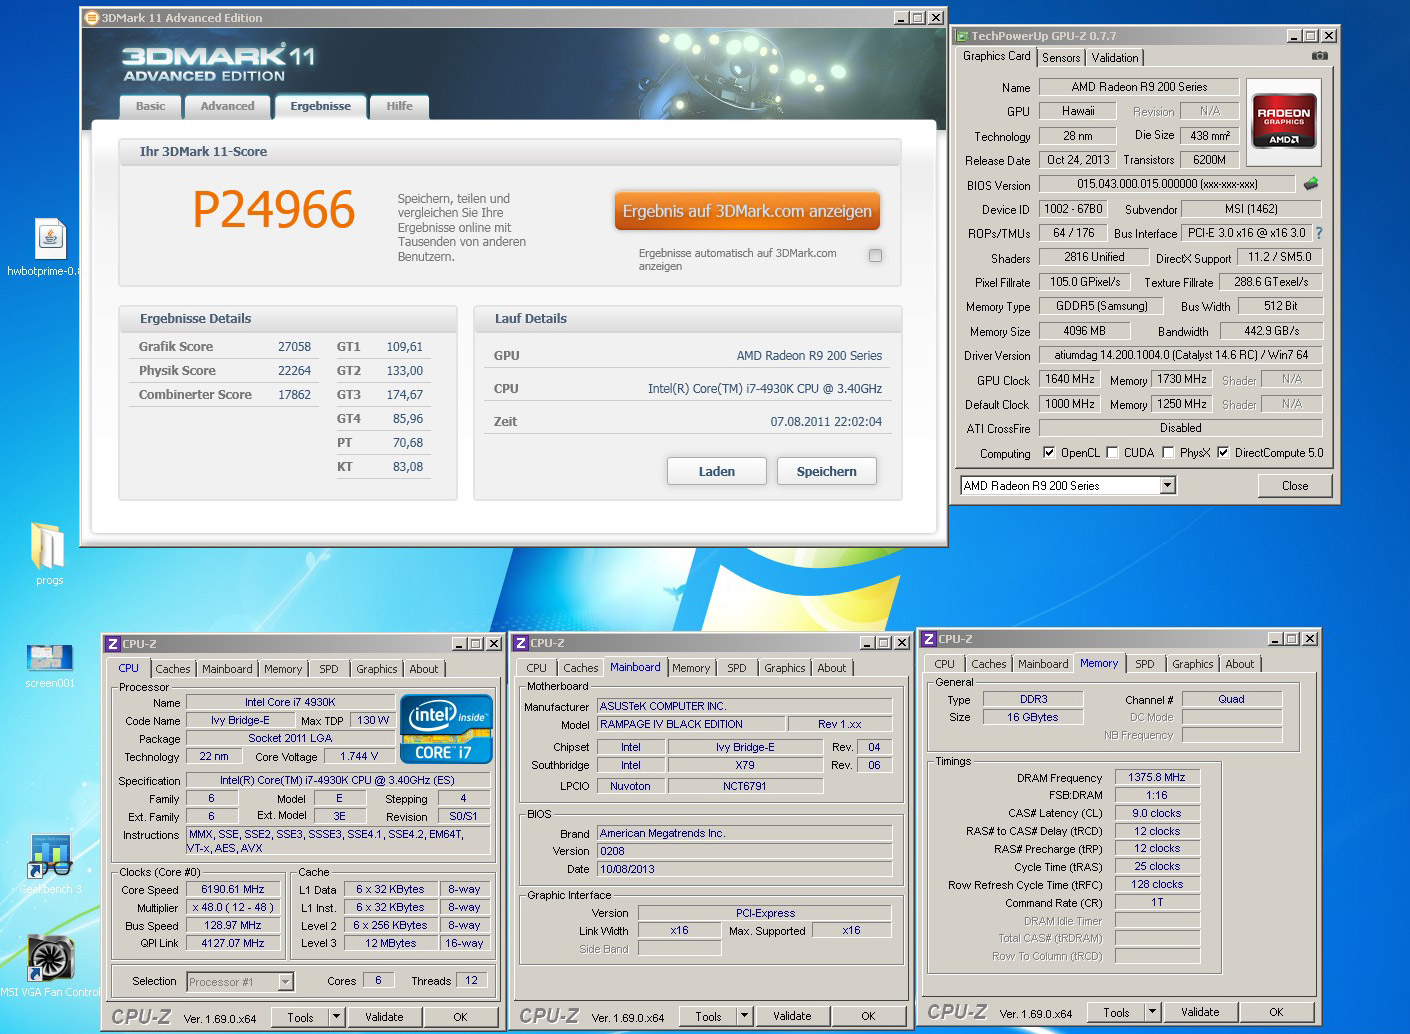1410x1034 pixels.
Task: Click the BIOS Version field in GPU-Z
Action: tap(1167, 184)
